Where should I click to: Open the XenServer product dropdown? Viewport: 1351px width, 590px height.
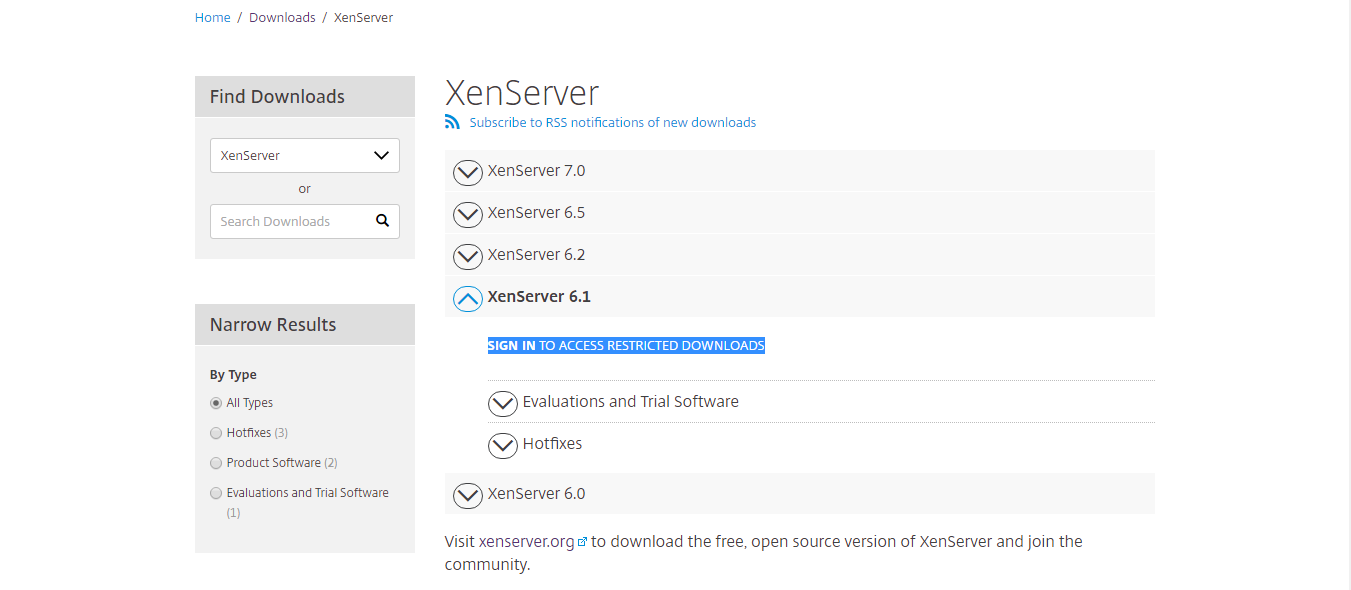(305, 155)
